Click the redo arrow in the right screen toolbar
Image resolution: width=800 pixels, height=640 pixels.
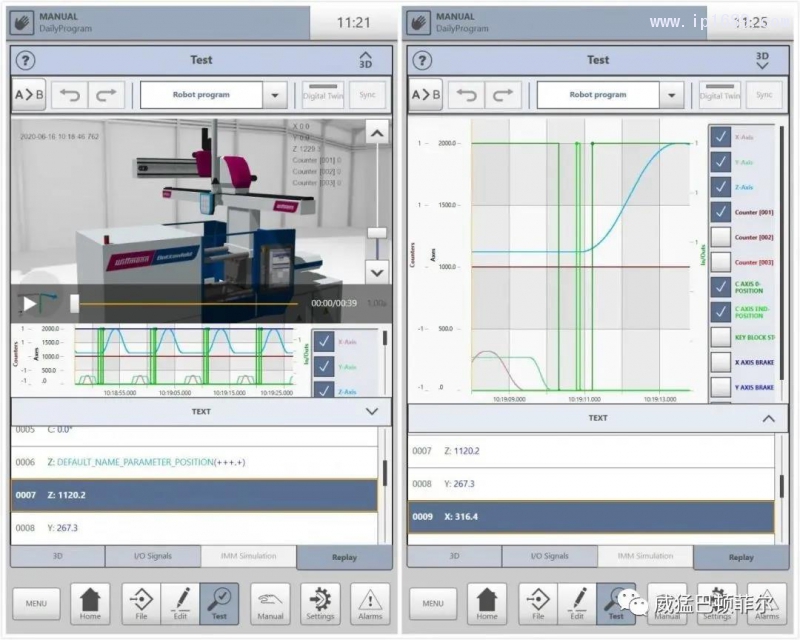(503, 95)
